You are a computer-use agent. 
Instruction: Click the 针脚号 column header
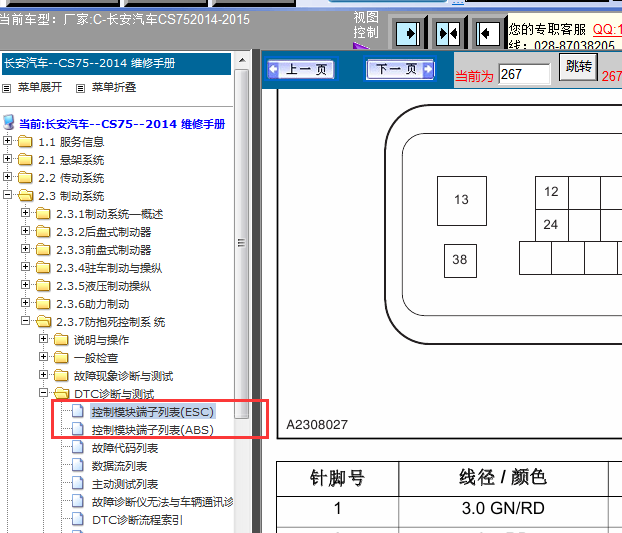(337, 479)
